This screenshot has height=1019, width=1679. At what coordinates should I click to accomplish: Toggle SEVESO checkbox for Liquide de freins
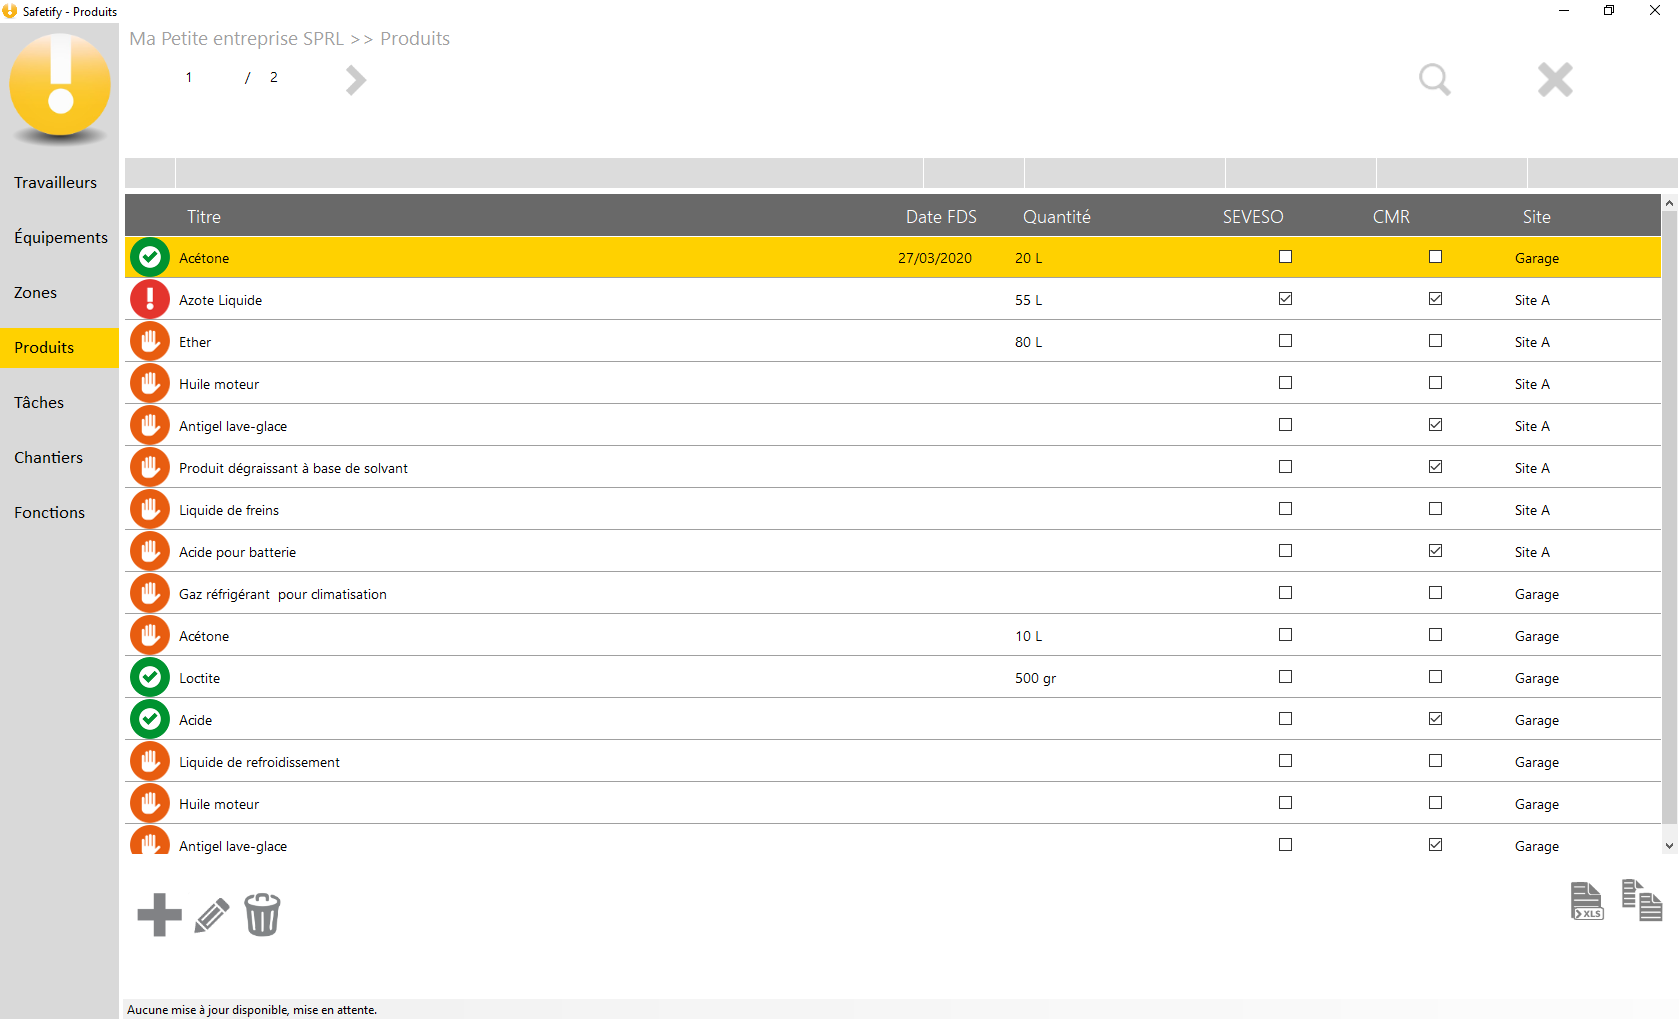coord(1285,509)
